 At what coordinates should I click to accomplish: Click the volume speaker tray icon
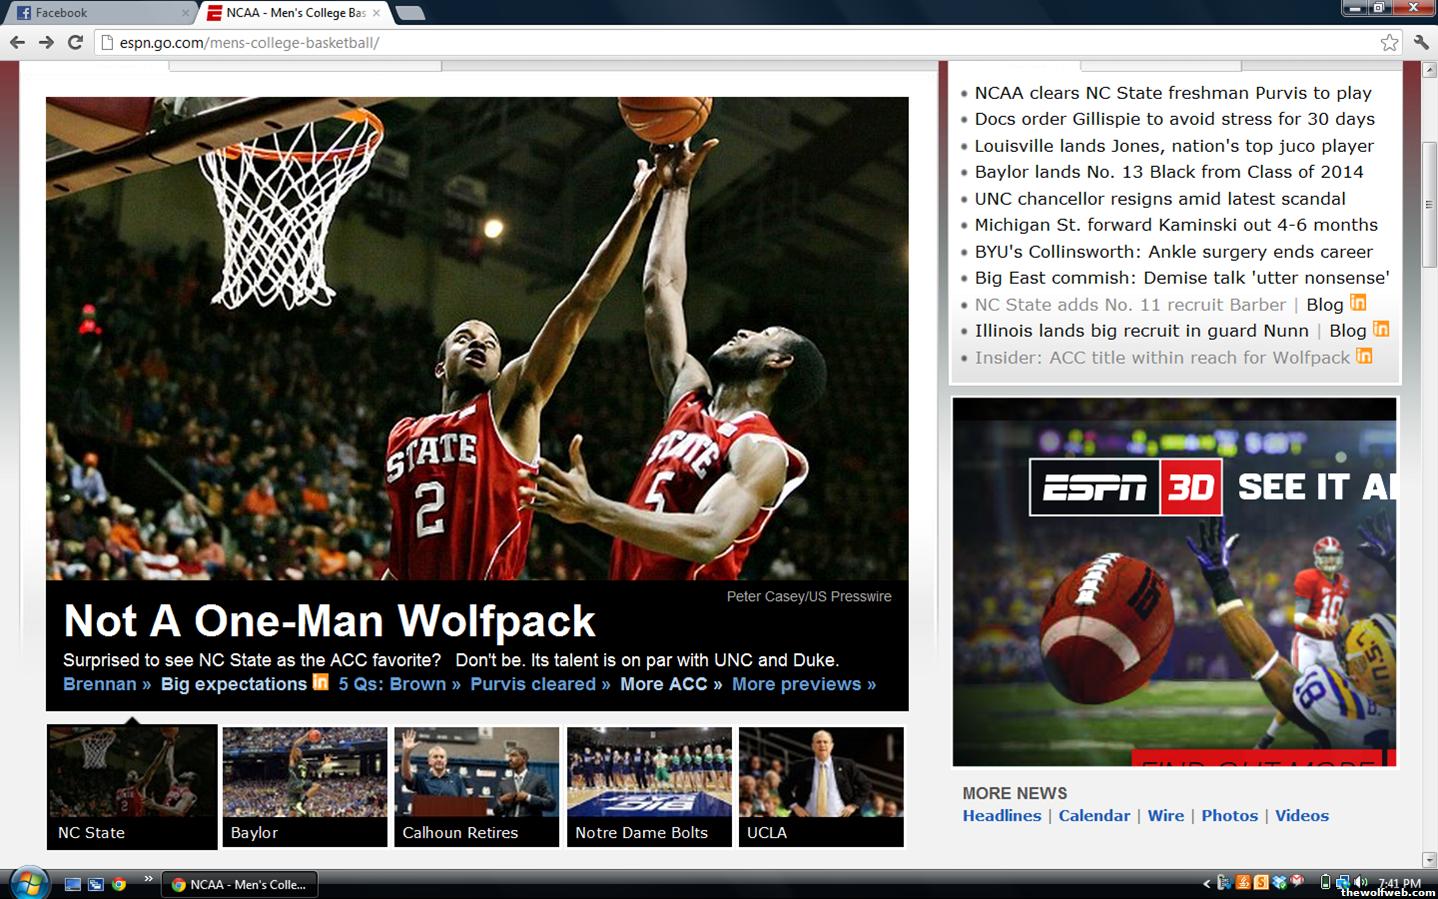[1360, 882]
